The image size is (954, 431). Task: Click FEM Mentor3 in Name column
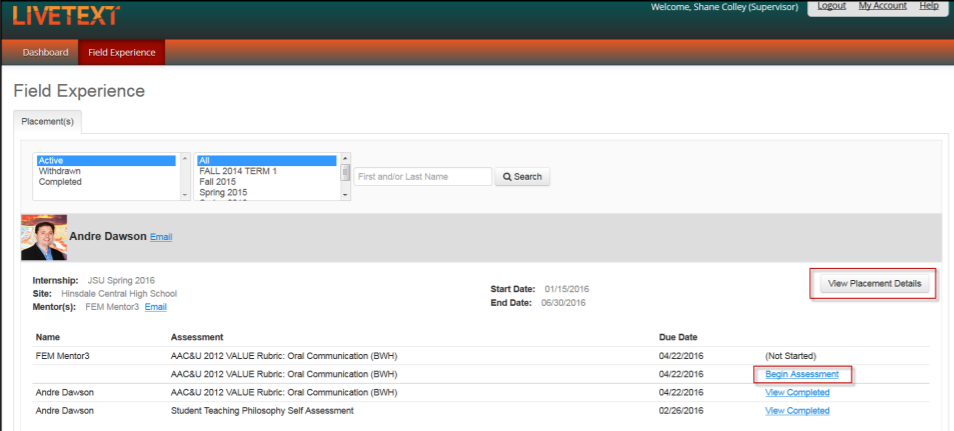(63, 356)
